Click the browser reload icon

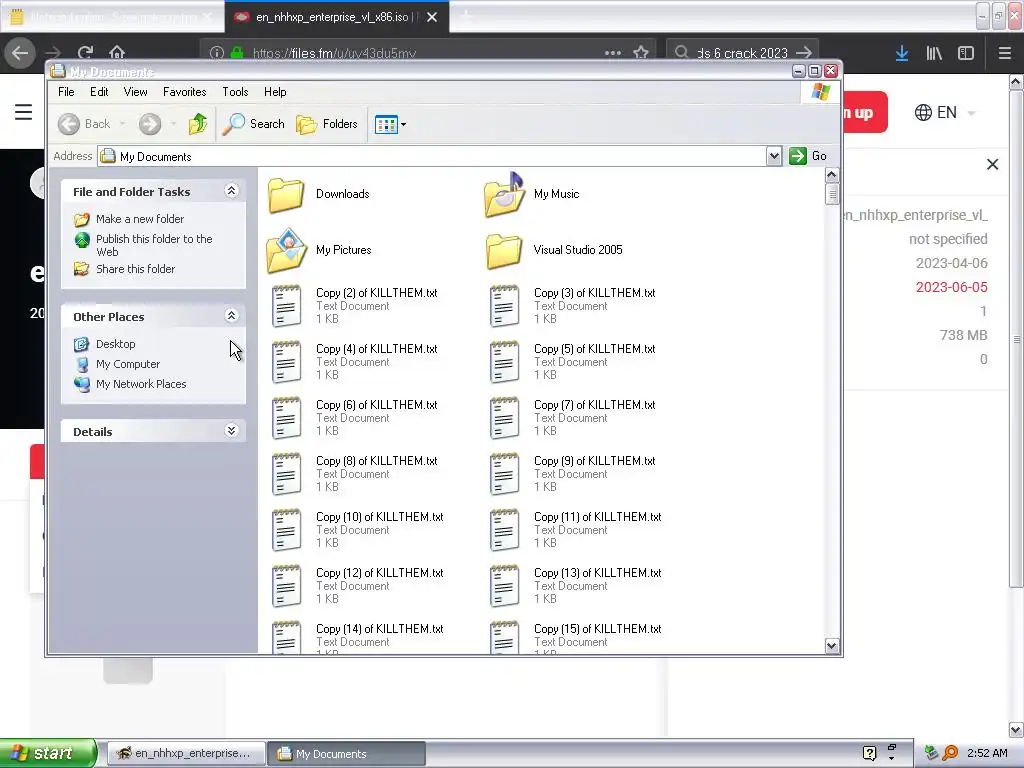[85, 52]
